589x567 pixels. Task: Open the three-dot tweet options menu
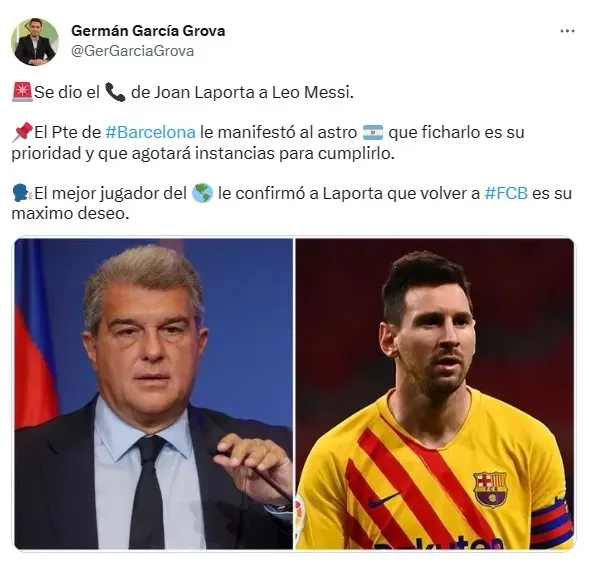click(567, 31)
